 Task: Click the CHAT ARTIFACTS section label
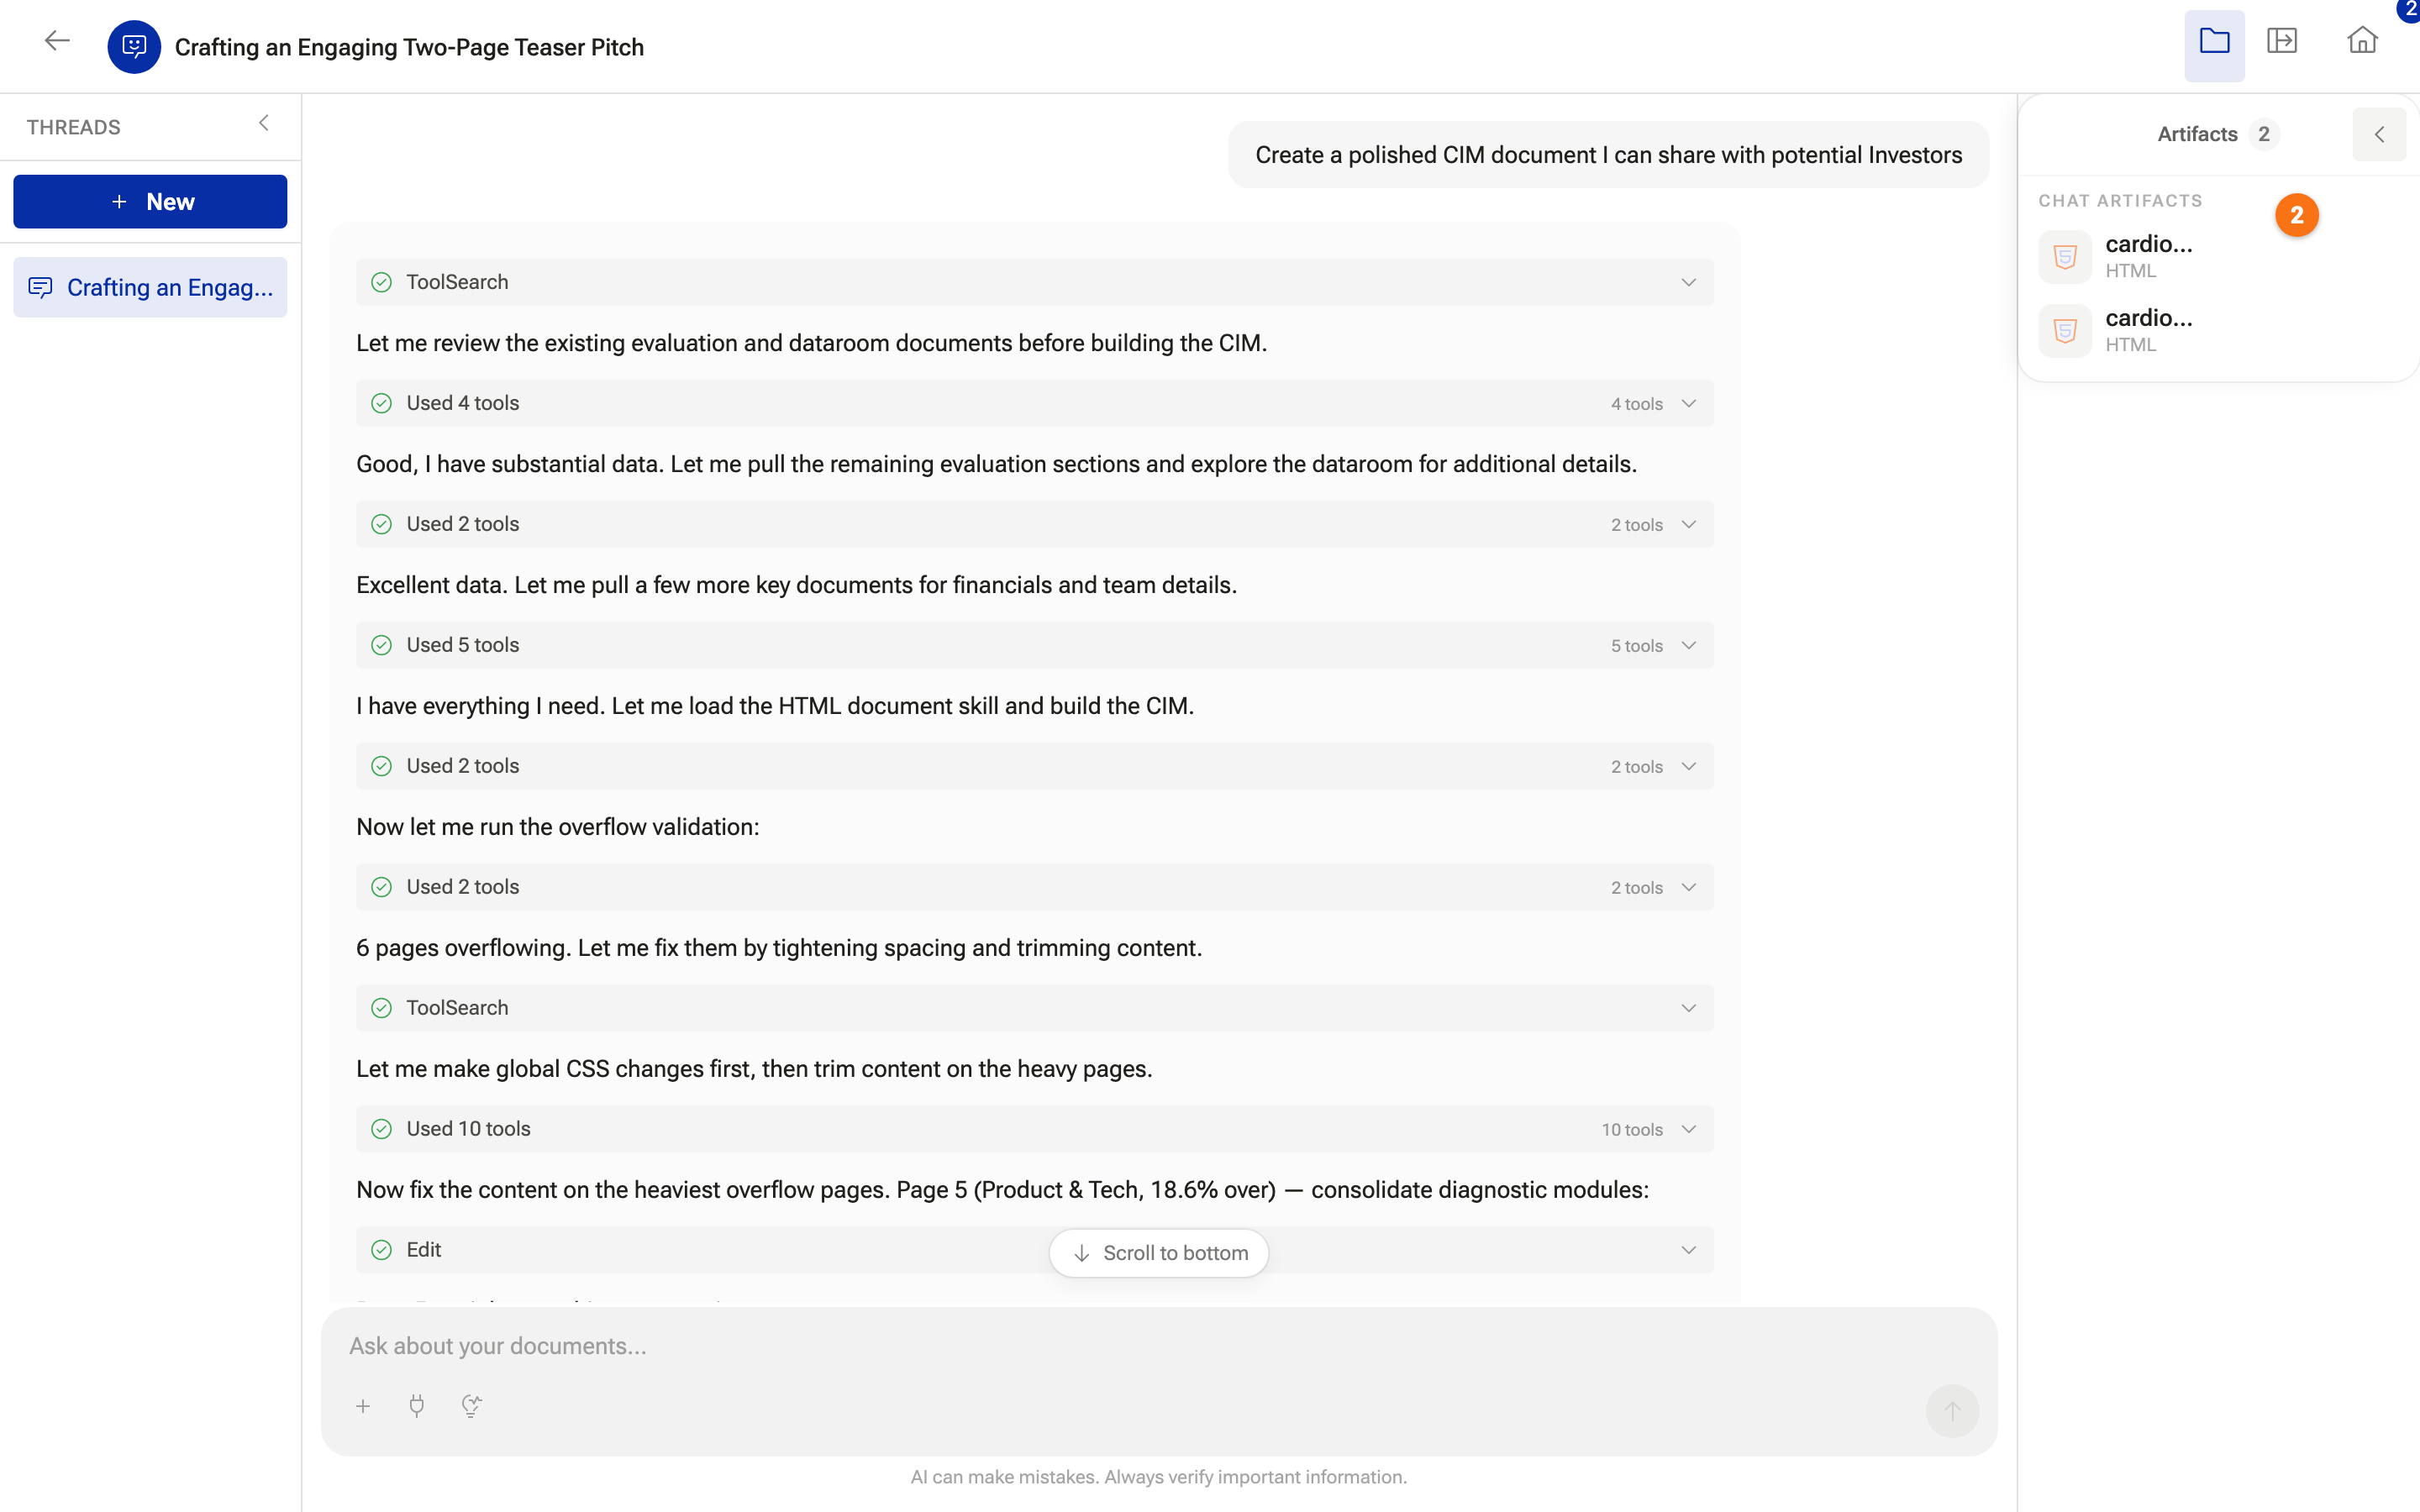(2120, 201)
